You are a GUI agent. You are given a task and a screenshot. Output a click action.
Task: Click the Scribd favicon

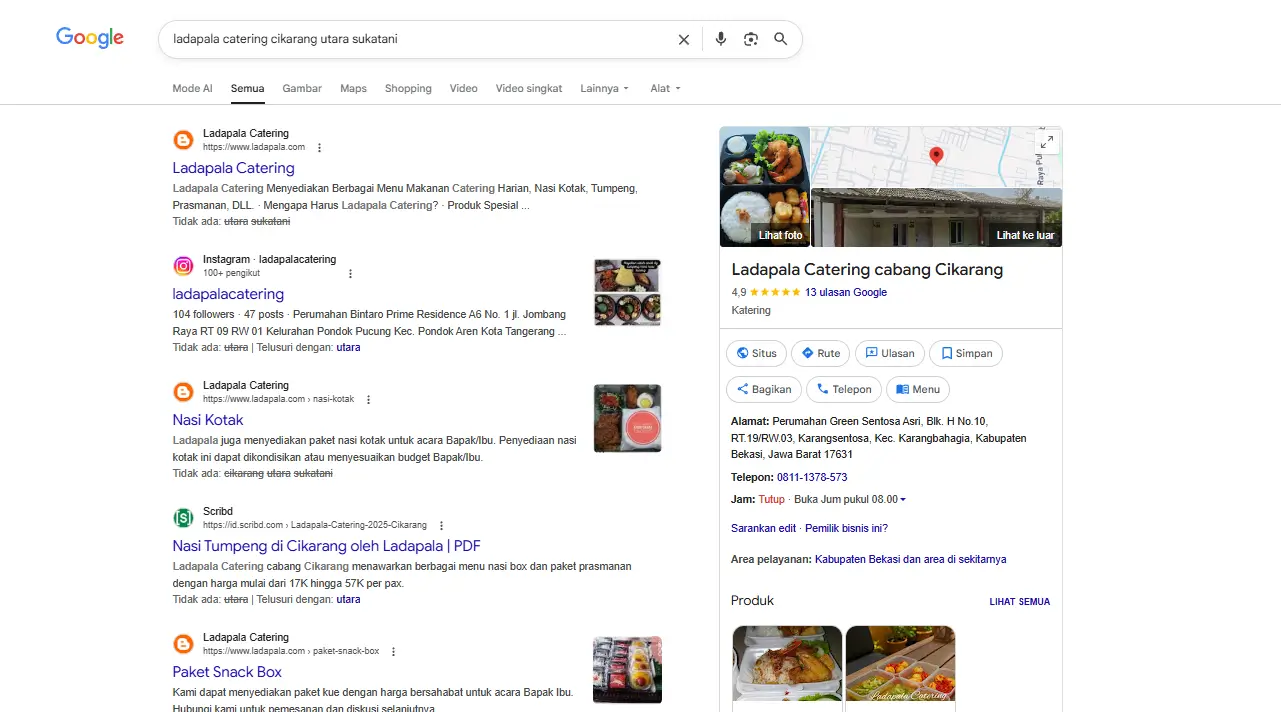point(183,518)
